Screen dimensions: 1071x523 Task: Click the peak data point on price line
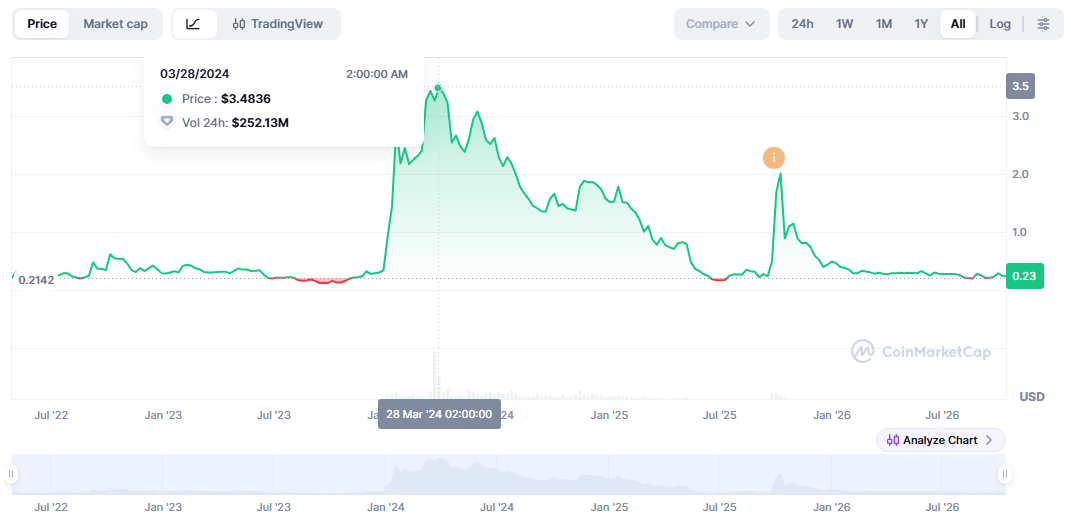(x=438, y=87)
